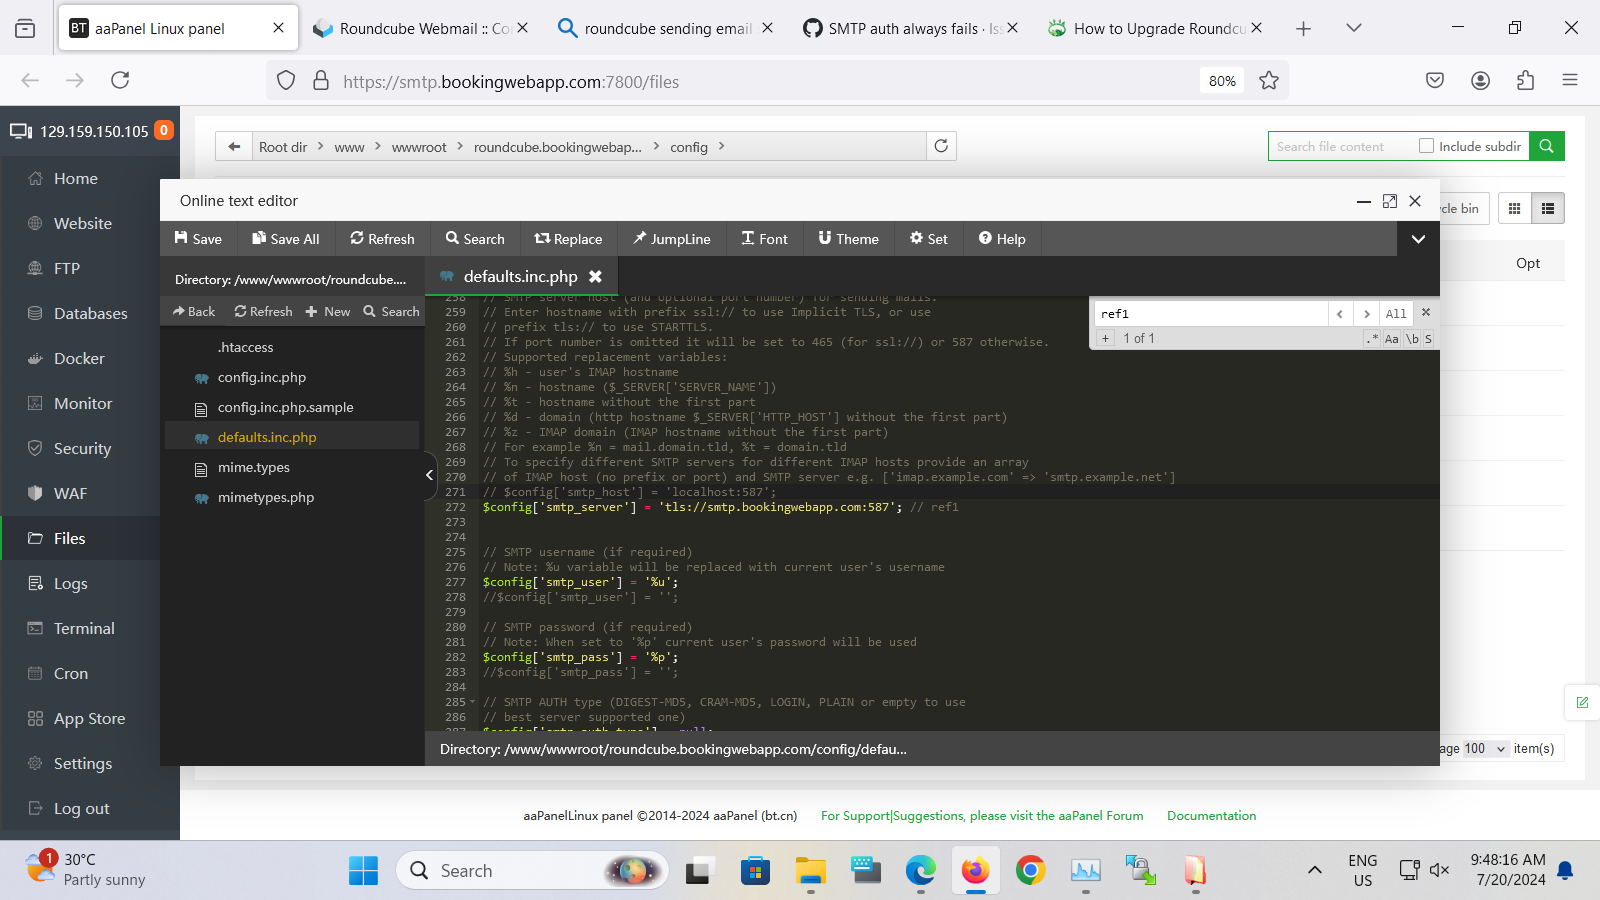Toggle regex search option

[1373, 339]
